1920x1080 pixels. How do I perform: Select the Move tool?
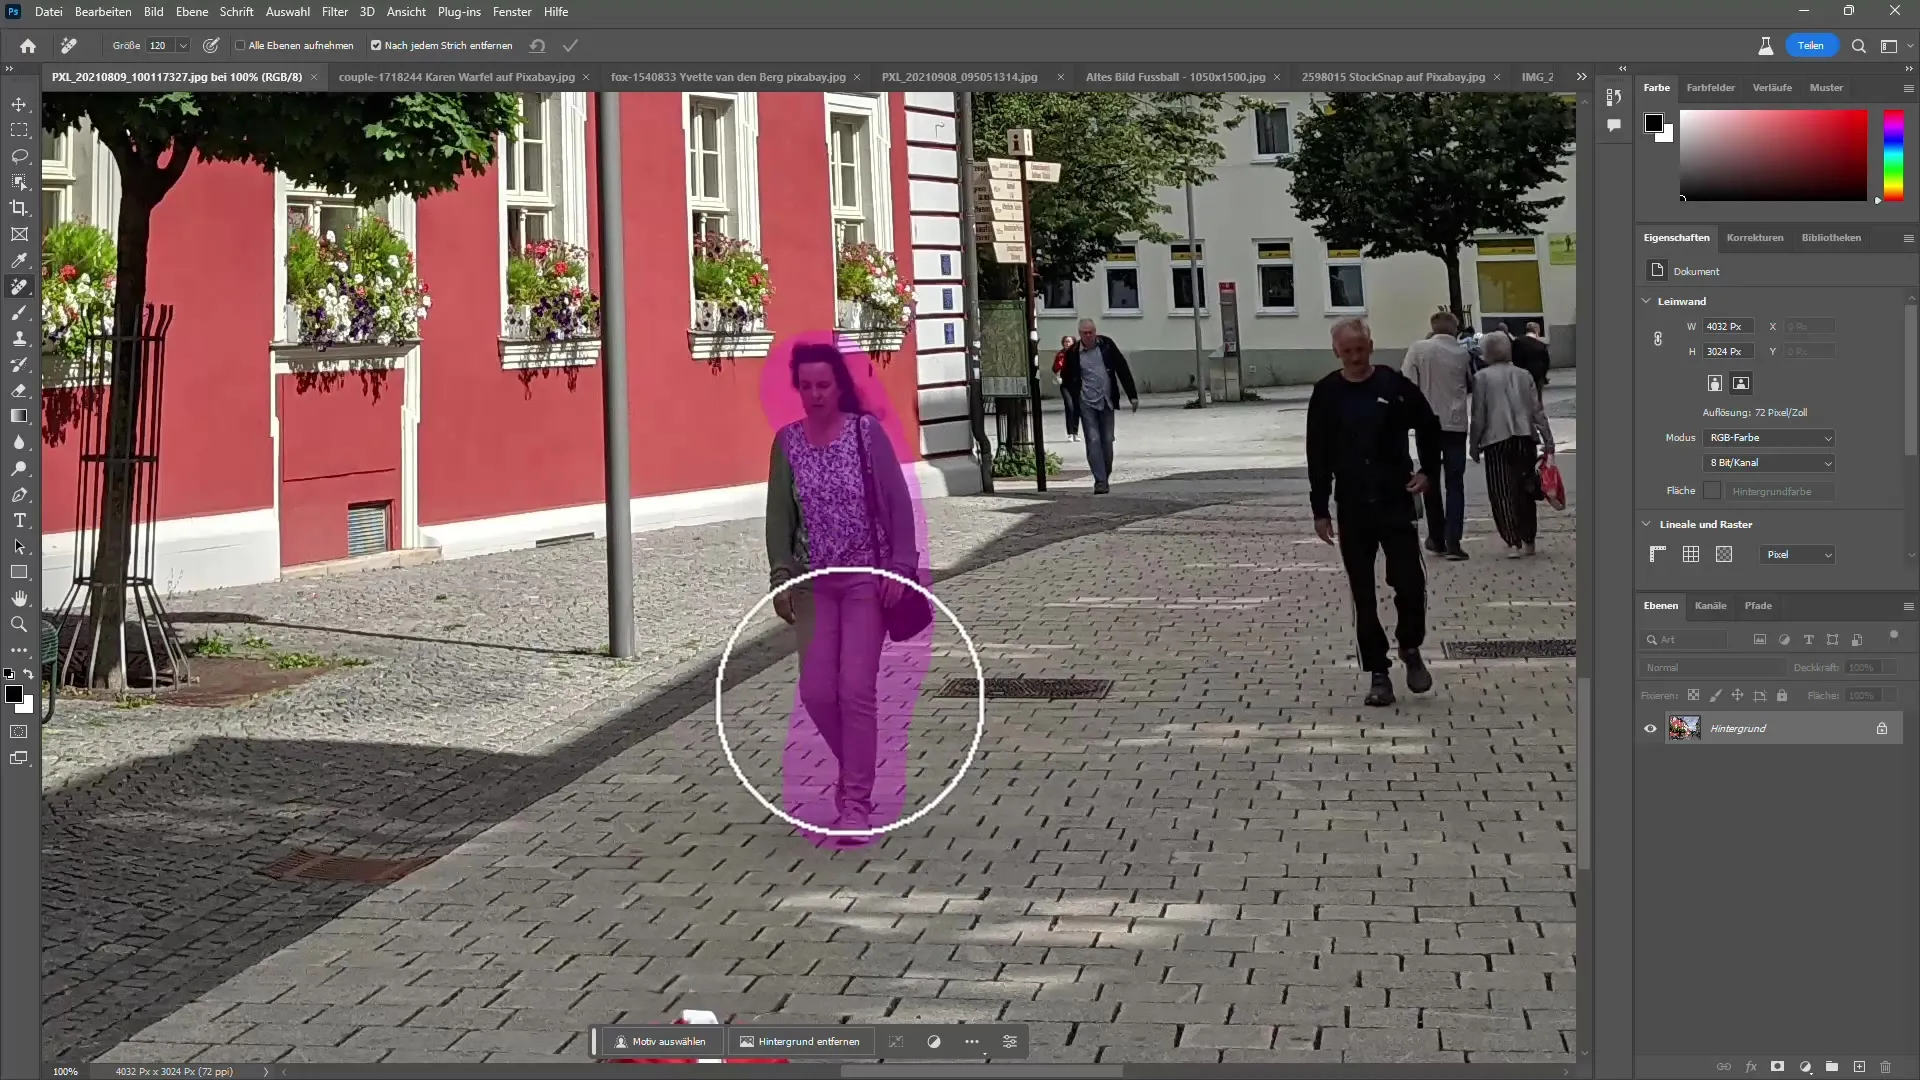pyautogui.click(x=20, y=103)
